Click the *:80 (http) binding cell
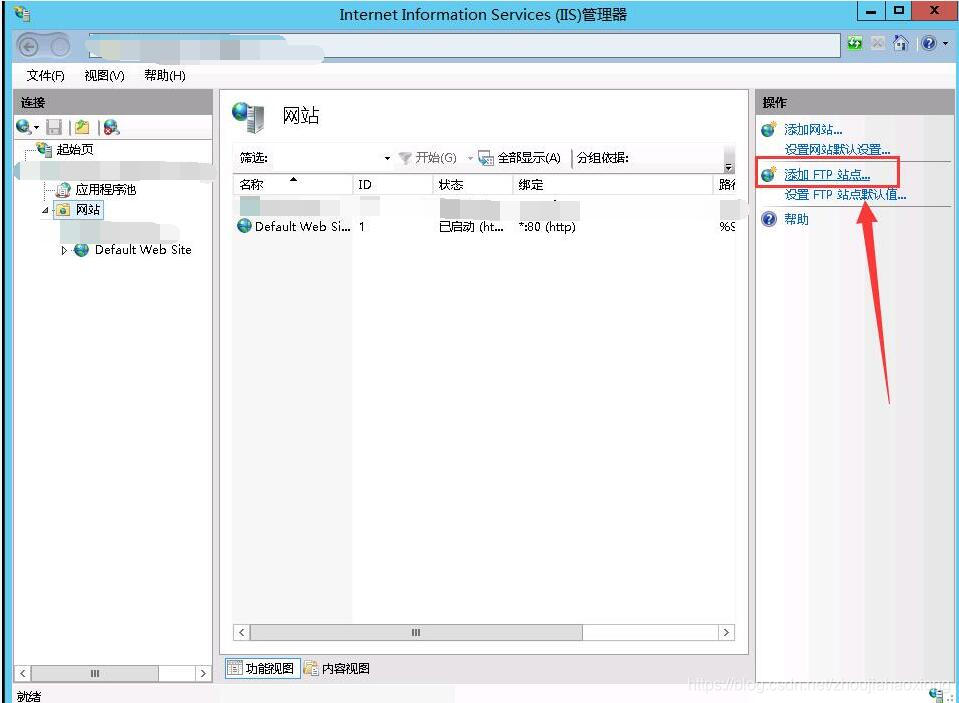 pyautogui.click(x=547, y=227)
